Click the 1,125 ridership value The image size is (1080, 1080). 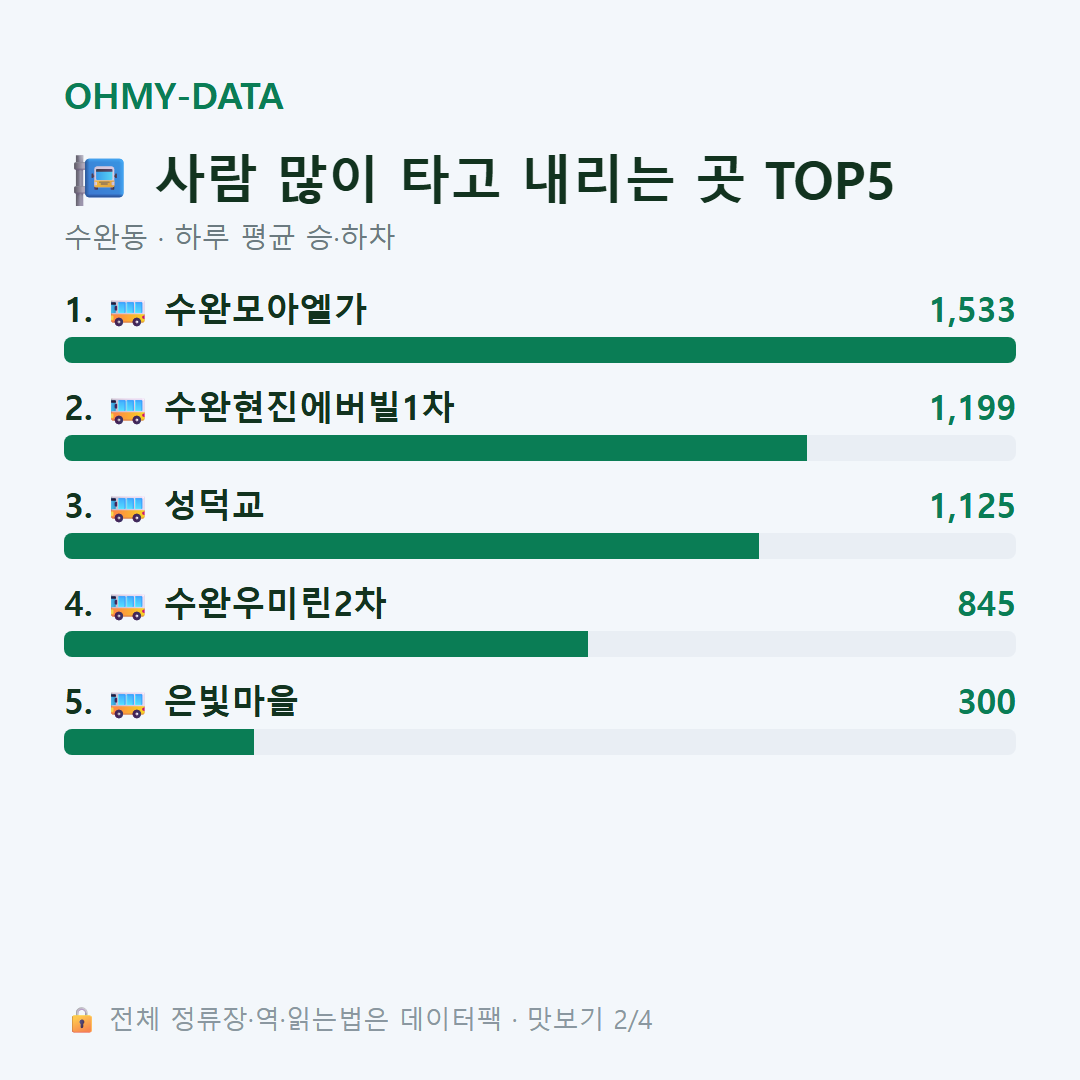coord(972,506)
